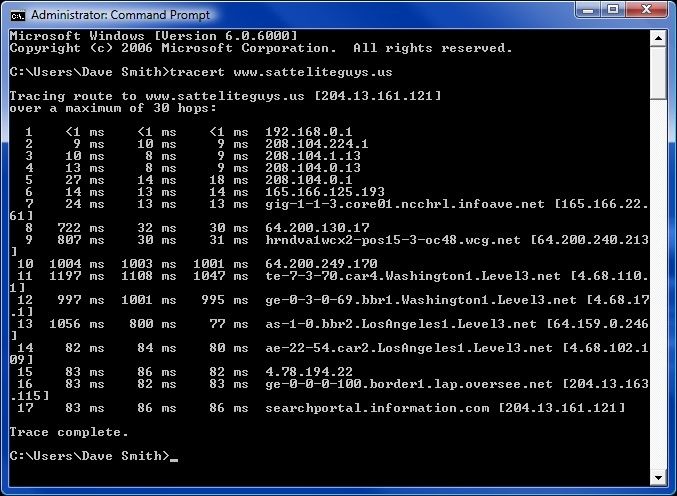The width and height of the screenshot is (677, 496).
Task: Click the hop 1 address 192.168.0.1
Action: coord(309,132)
